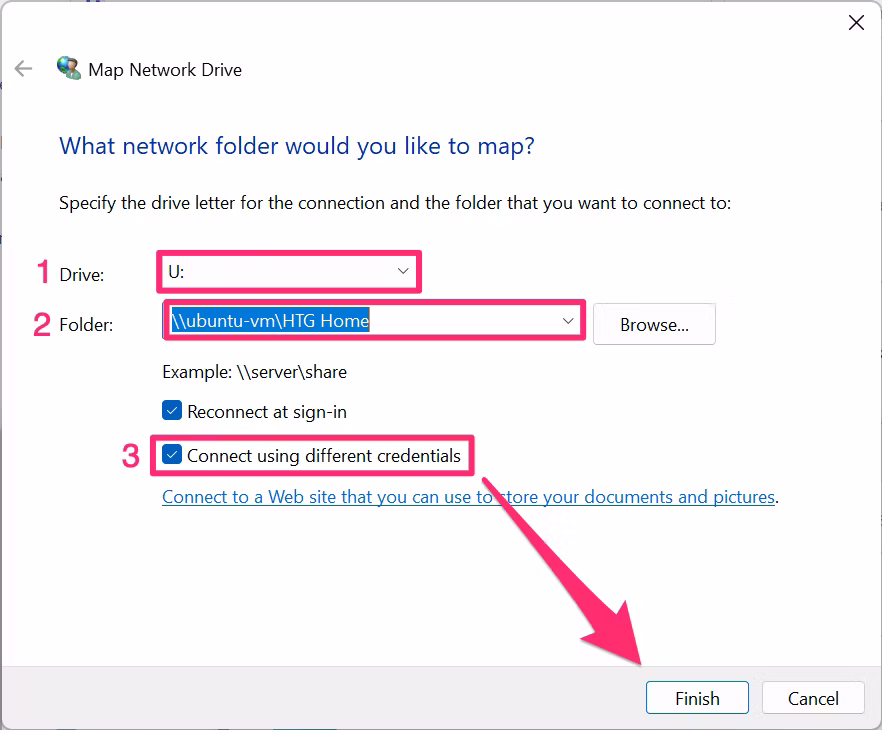
Task: Click the back arrow in the title bar
Action: (23, 69)
